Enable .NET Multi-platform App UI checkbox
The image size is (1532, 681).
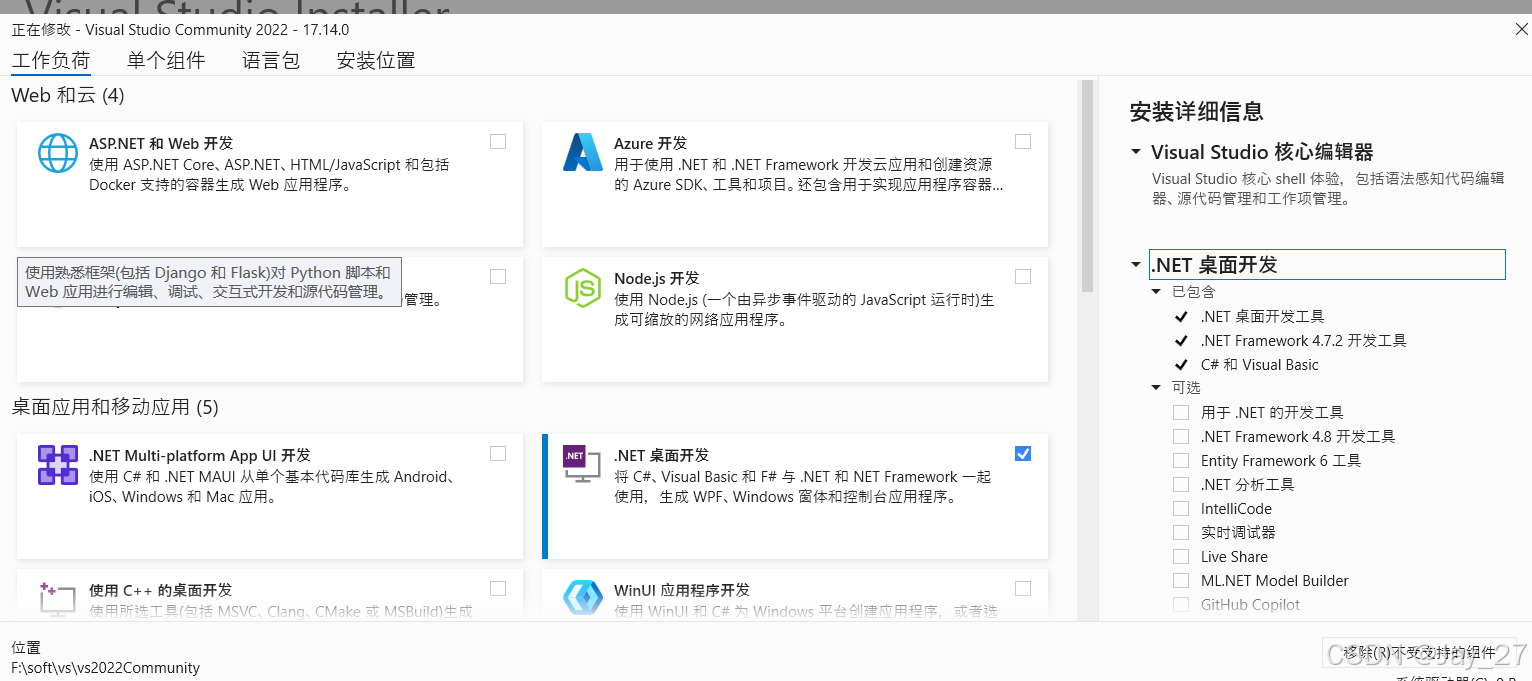pos(498,454)
